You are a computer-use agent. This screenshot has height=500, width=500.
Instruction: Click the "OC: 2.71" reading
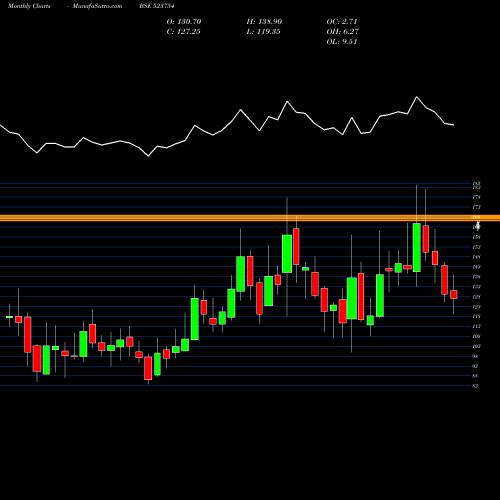point(342,22)
